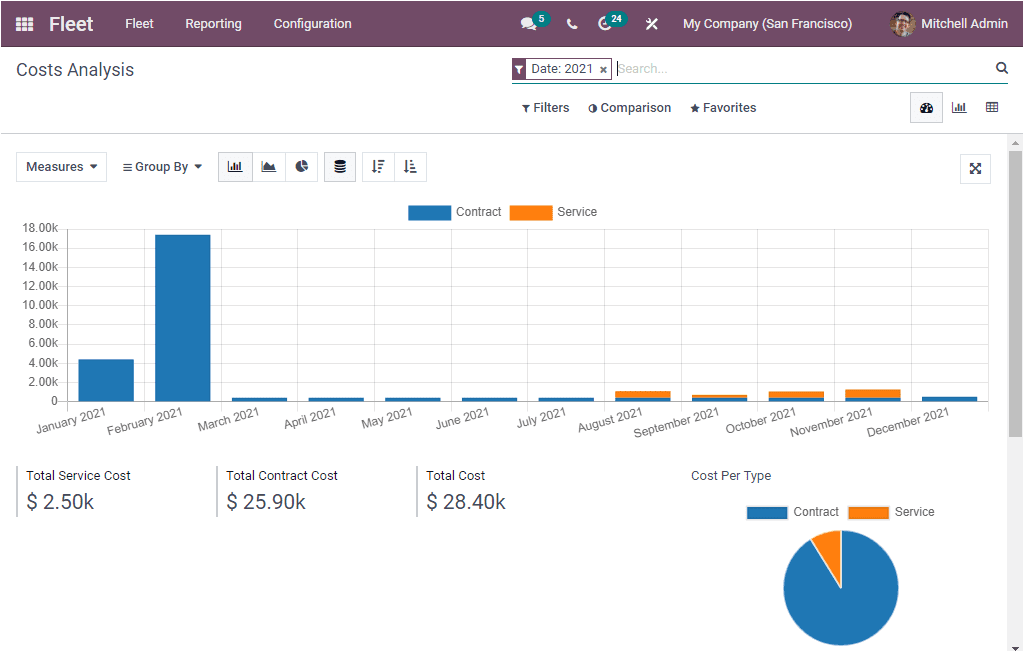1024x652 pixels.
Task: Open the Configuration menu
Action: coord(312,23)
